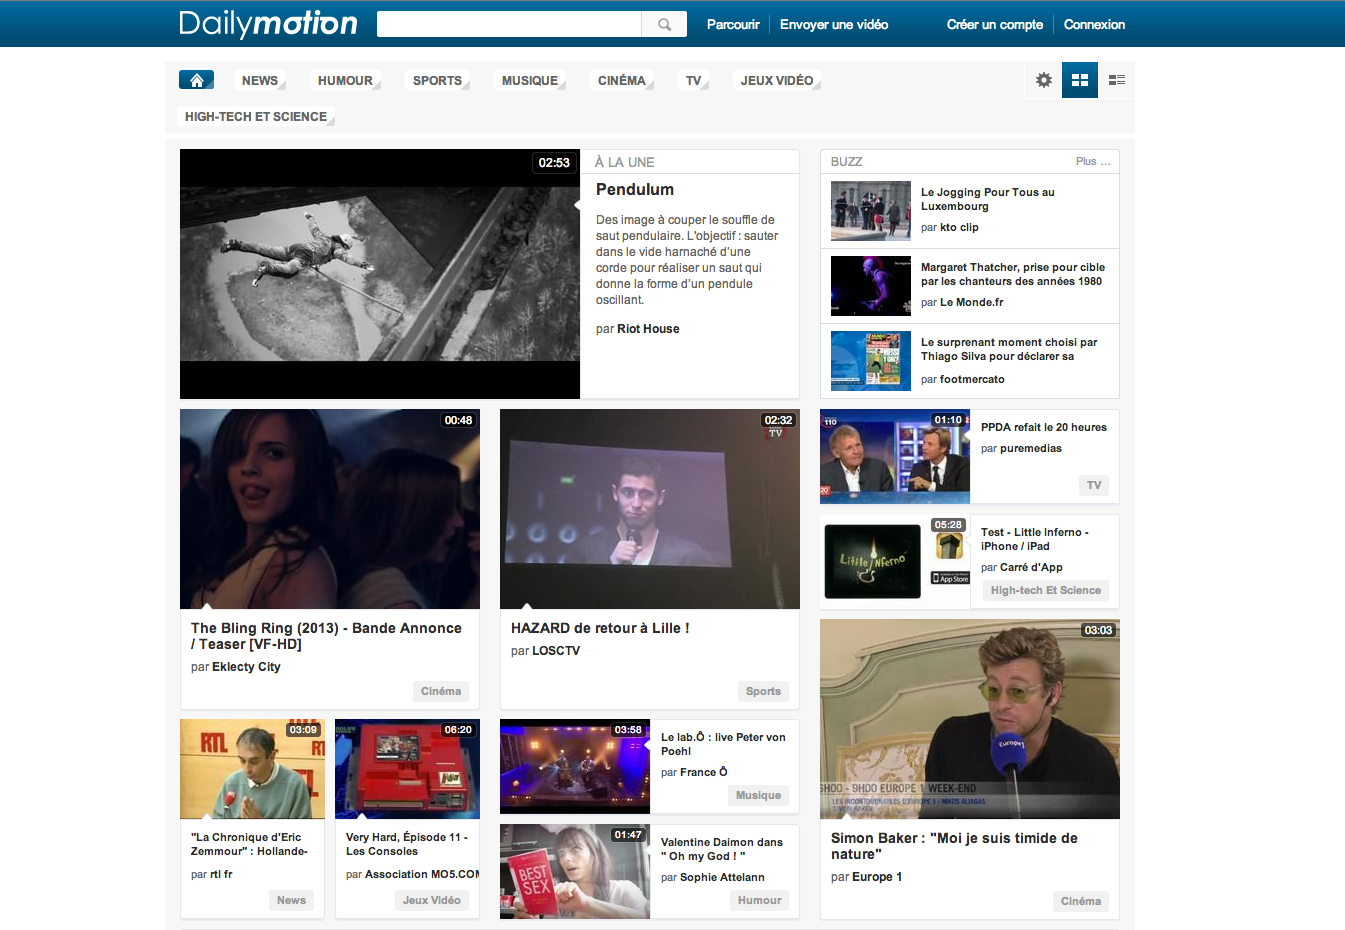Visit the Sophie Attelann channel
Image resolution: width=1345 pixels, height=930 pixels.
722,877
